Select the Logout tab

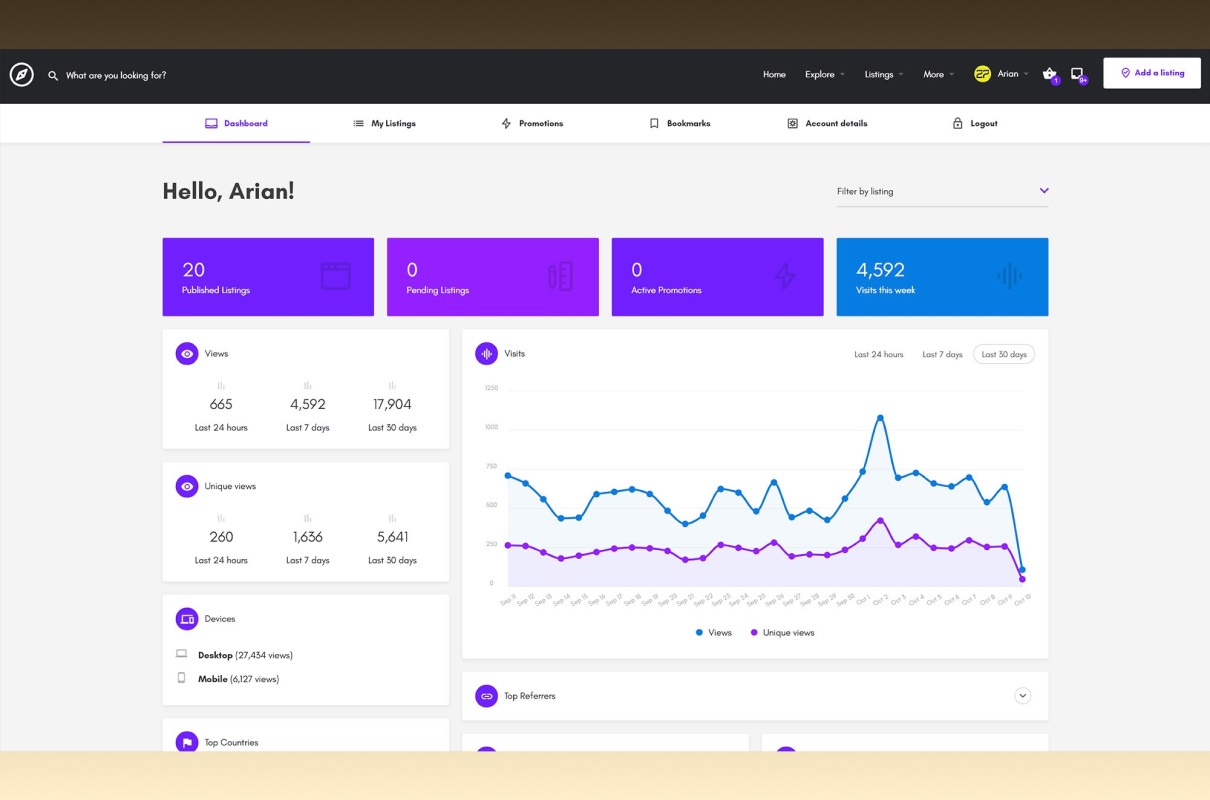click(975, 123)
